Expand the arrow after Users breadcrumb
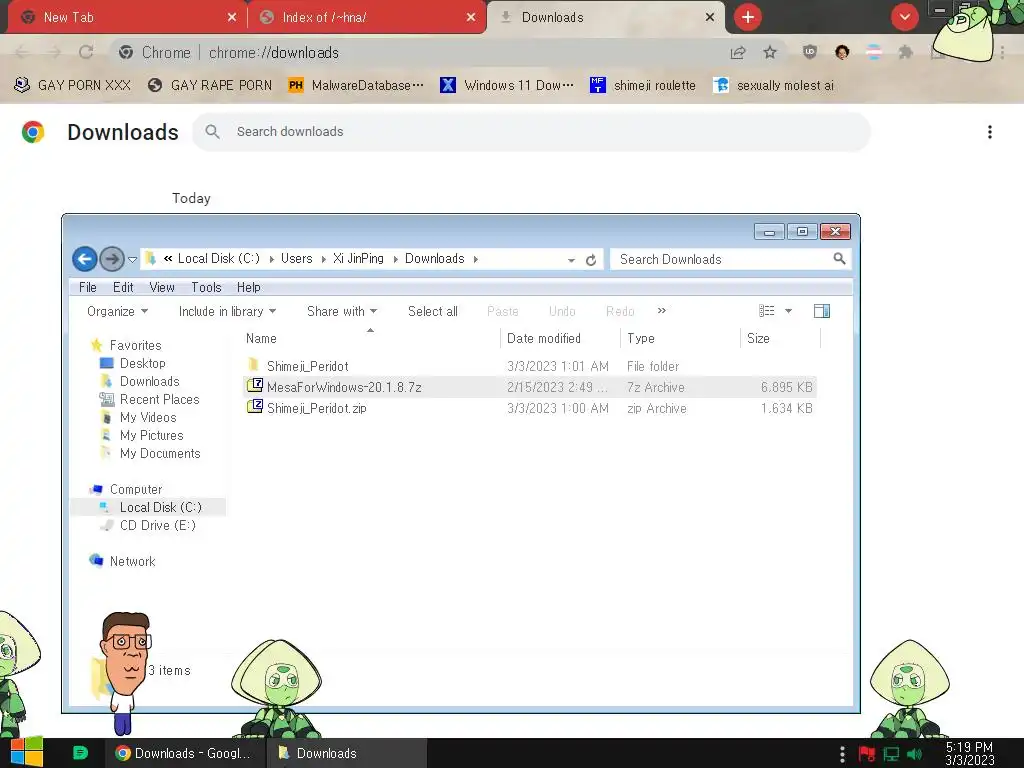This screenshot has height=768, width=1024. pos(323,259)
